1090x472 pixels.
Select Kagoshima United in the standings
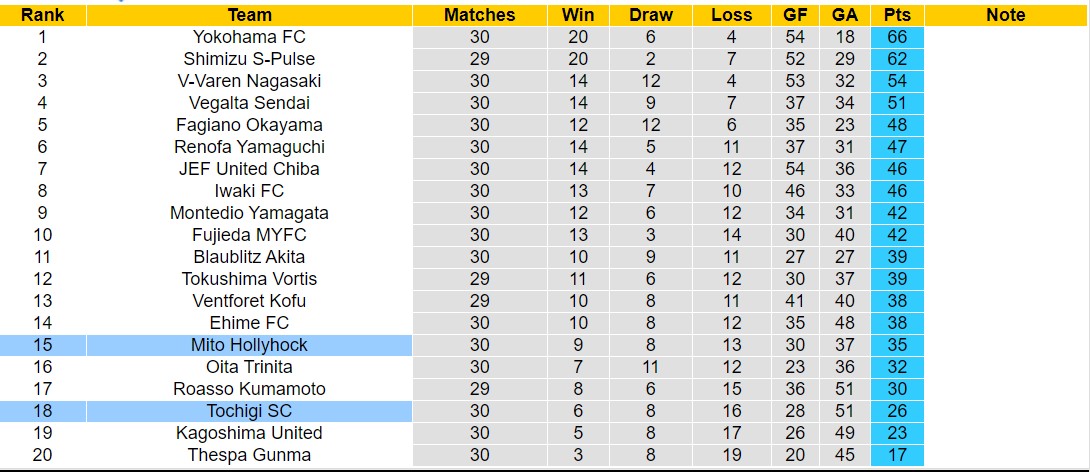249,433
